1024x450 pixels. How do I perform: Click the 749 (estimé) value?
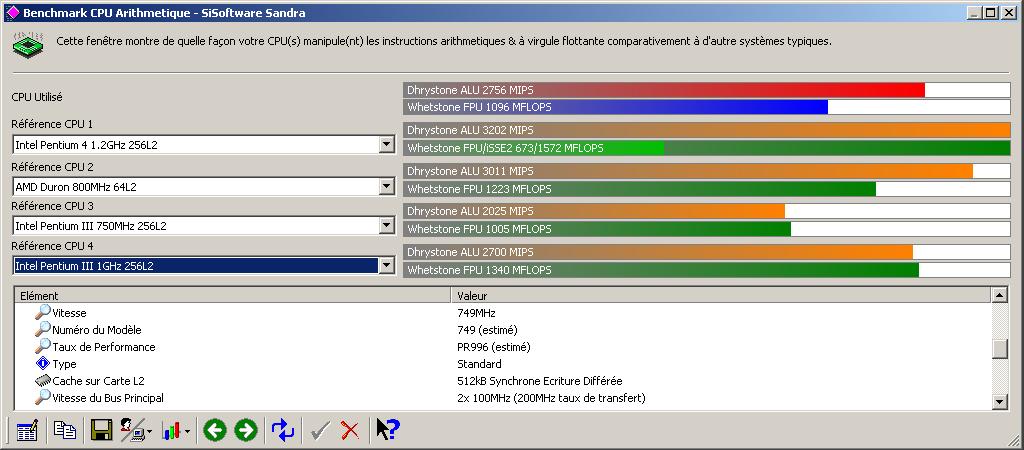[x=487, y=330]
